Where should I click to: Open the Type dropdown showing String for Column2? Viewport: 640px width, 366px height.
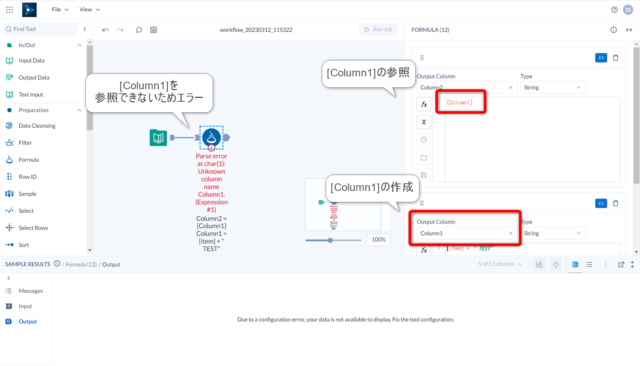tap(553, 87)
